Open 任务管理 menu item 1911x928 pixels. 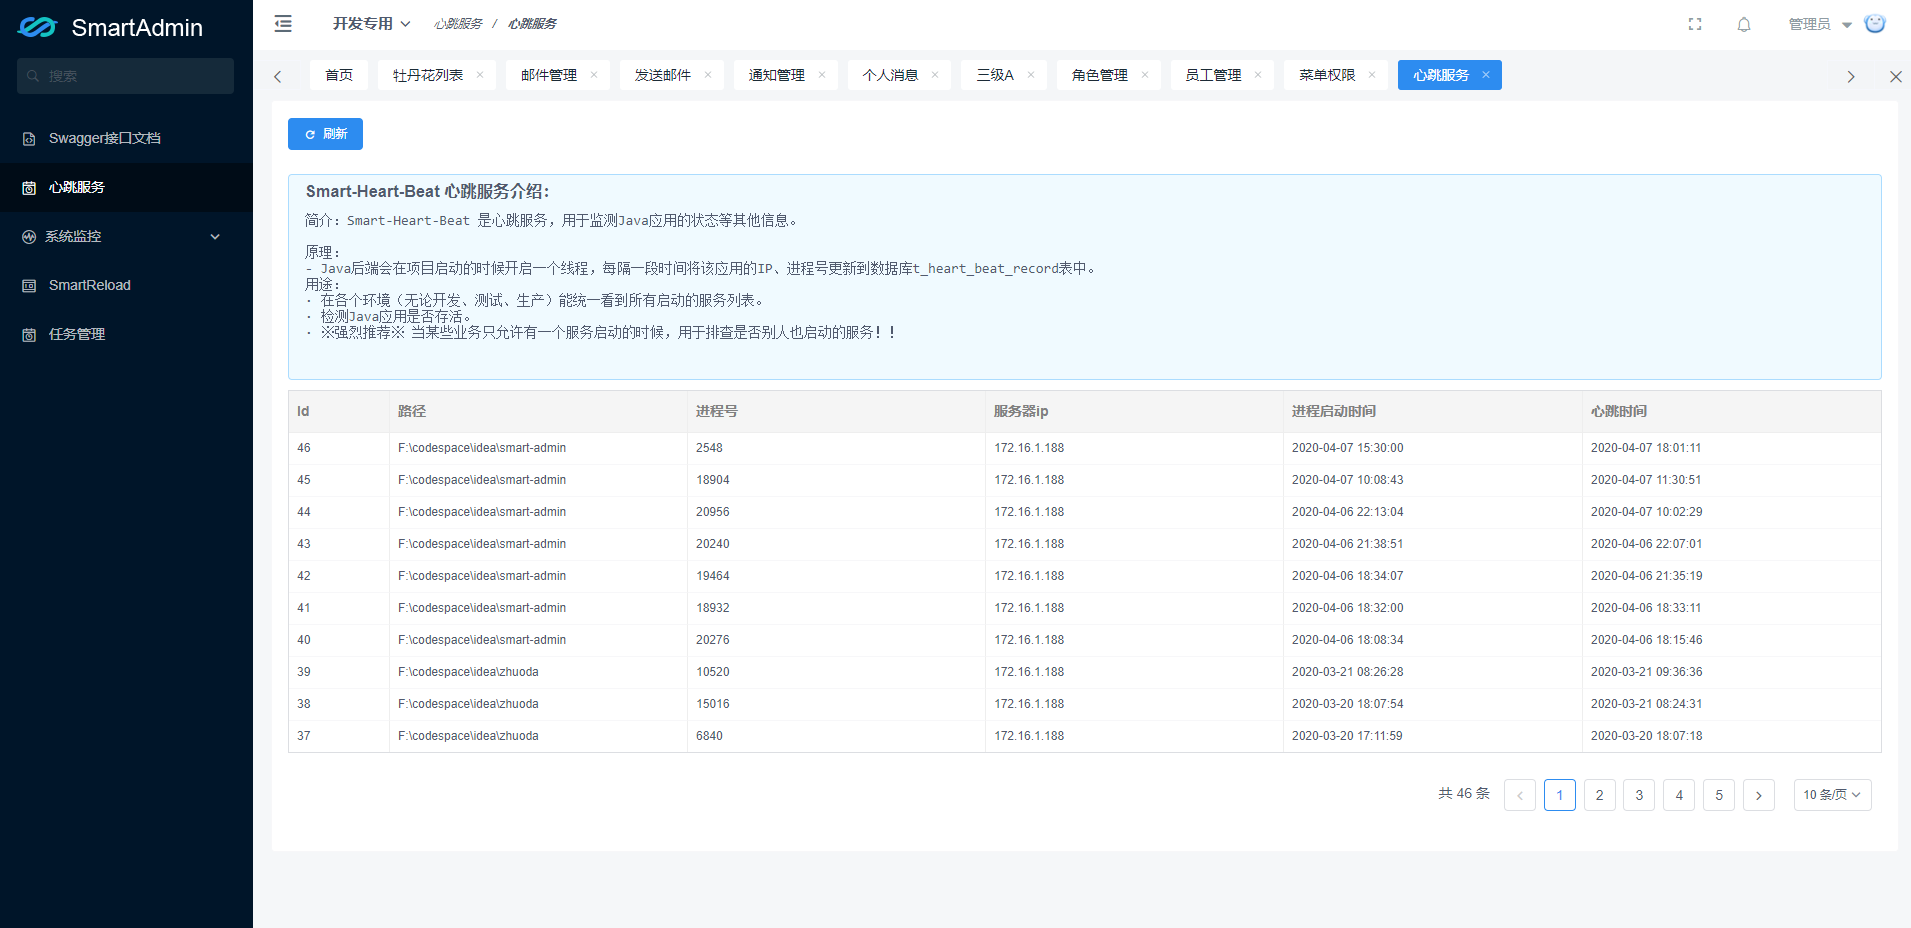tap(126, 335)
